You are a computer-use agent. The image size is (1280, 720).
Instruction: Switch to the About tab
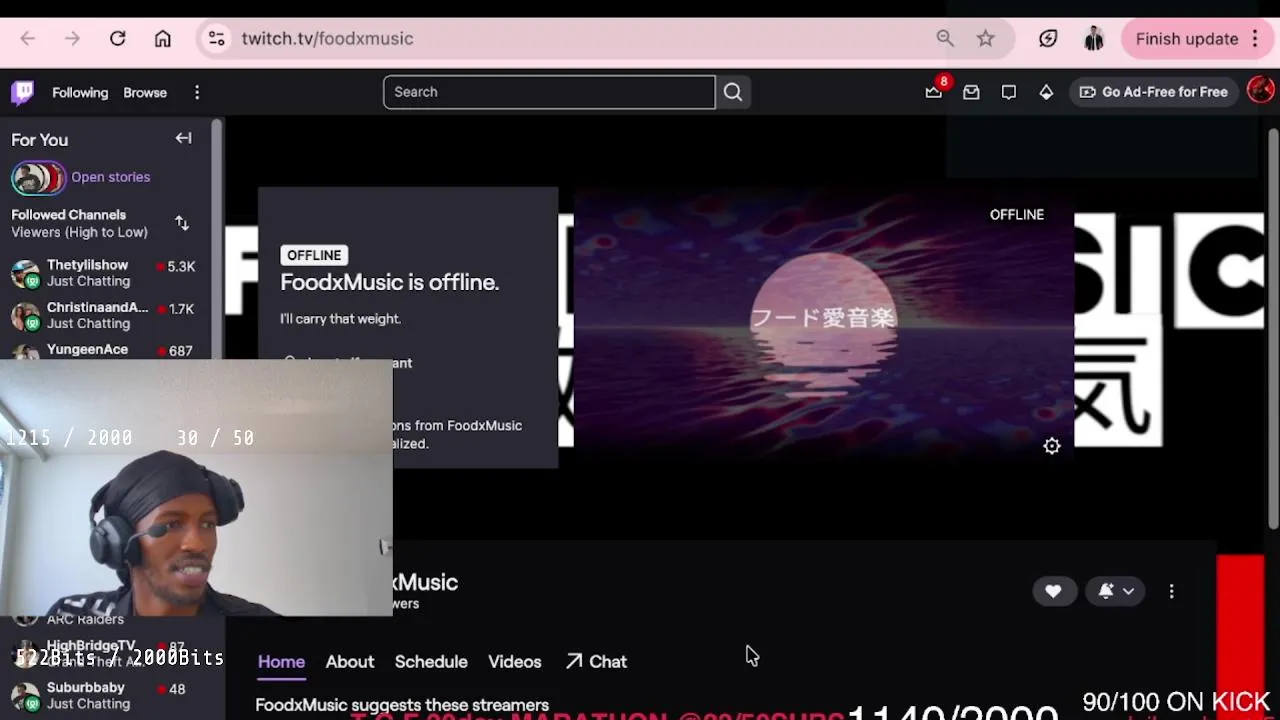[350, 662]
